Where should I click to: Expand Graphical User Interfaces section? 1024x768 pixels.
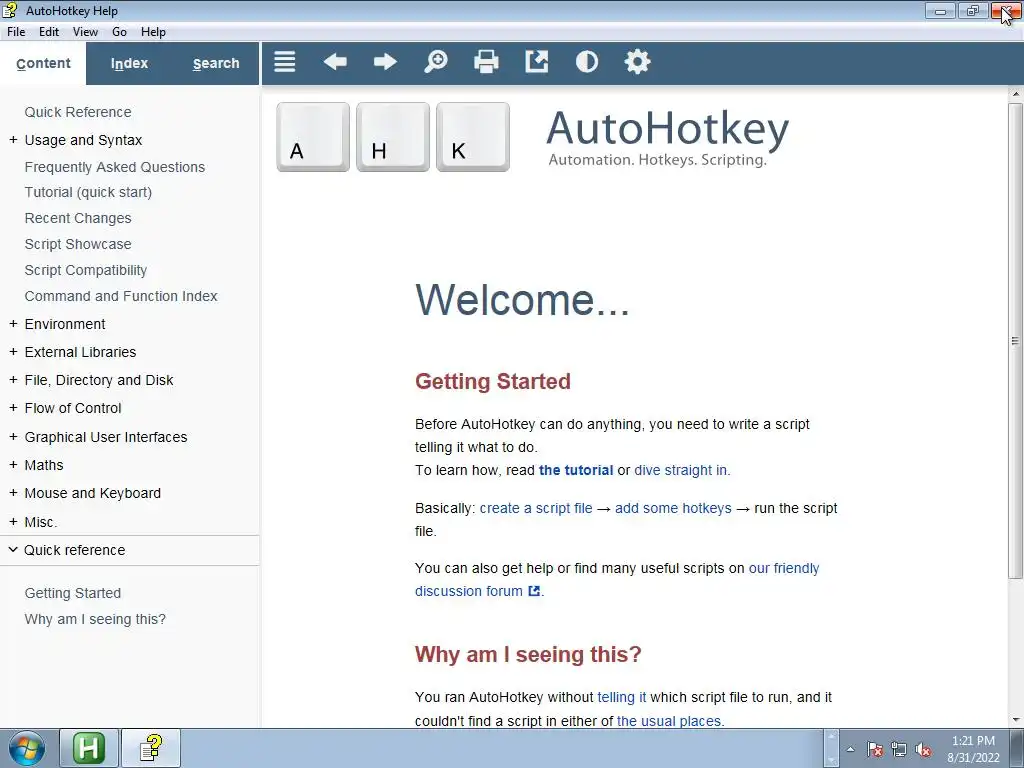coord(13,437)
